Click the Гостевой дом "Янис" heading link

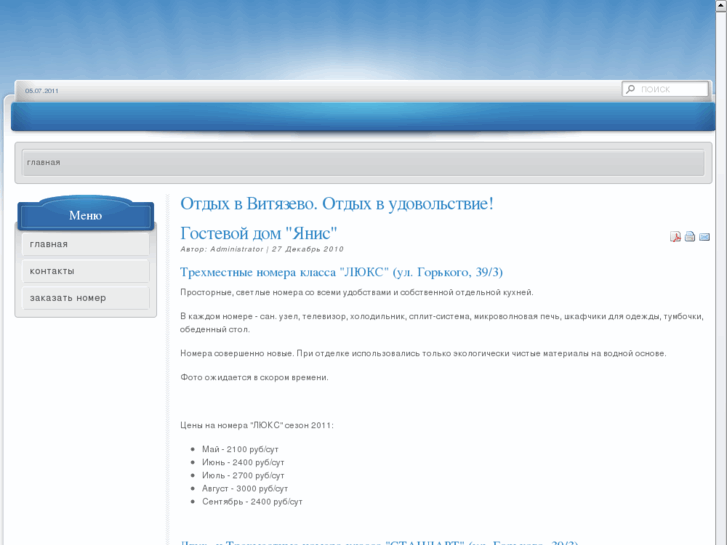[259, 233]
